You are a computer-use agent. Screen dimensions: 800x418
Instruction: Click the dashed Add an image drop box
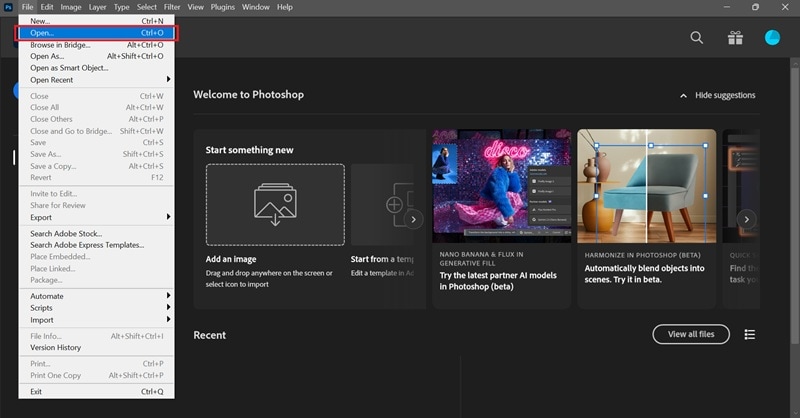coord(275,205)
